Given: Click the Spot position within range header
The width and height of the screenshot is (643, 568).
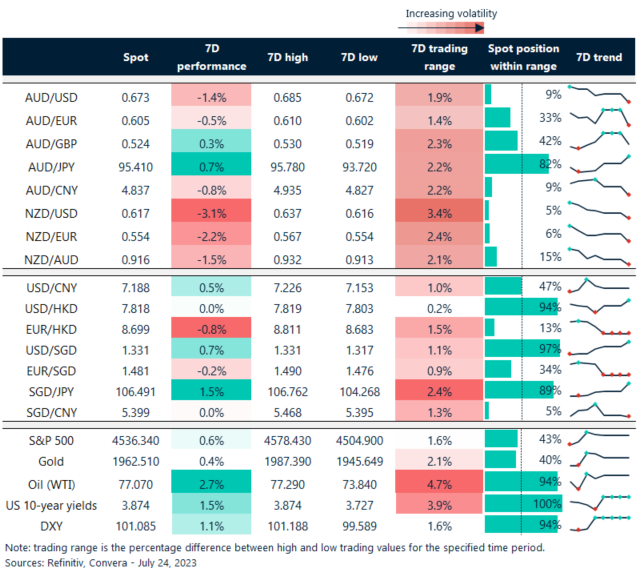Looking at the screenshot, I should click(x=523, y=58).
